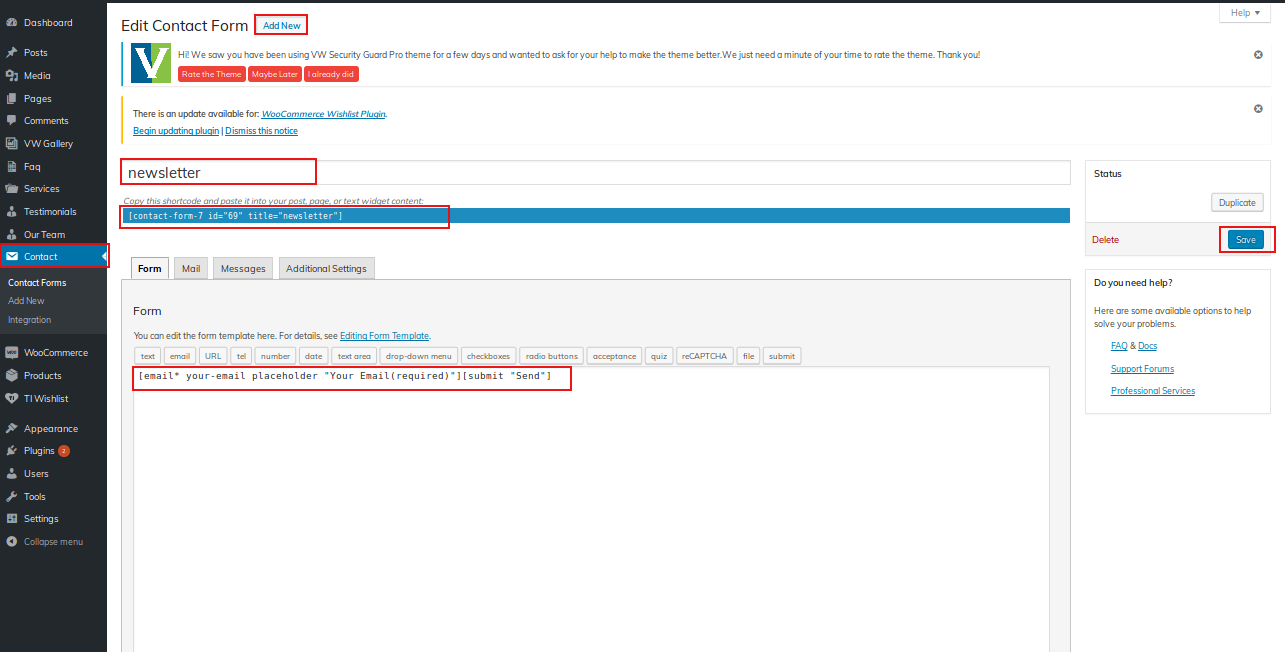Switch to the Mail tab
Viewport: 1285px width, 652px height.
click(191, 268)
